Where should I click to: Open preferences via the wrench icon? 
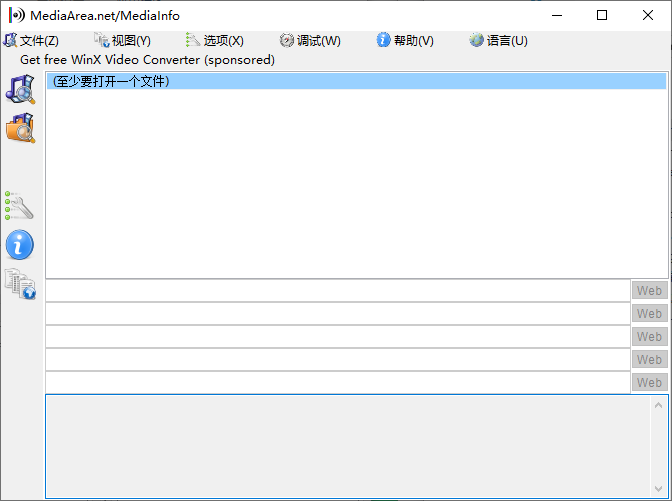coord(20,205)
